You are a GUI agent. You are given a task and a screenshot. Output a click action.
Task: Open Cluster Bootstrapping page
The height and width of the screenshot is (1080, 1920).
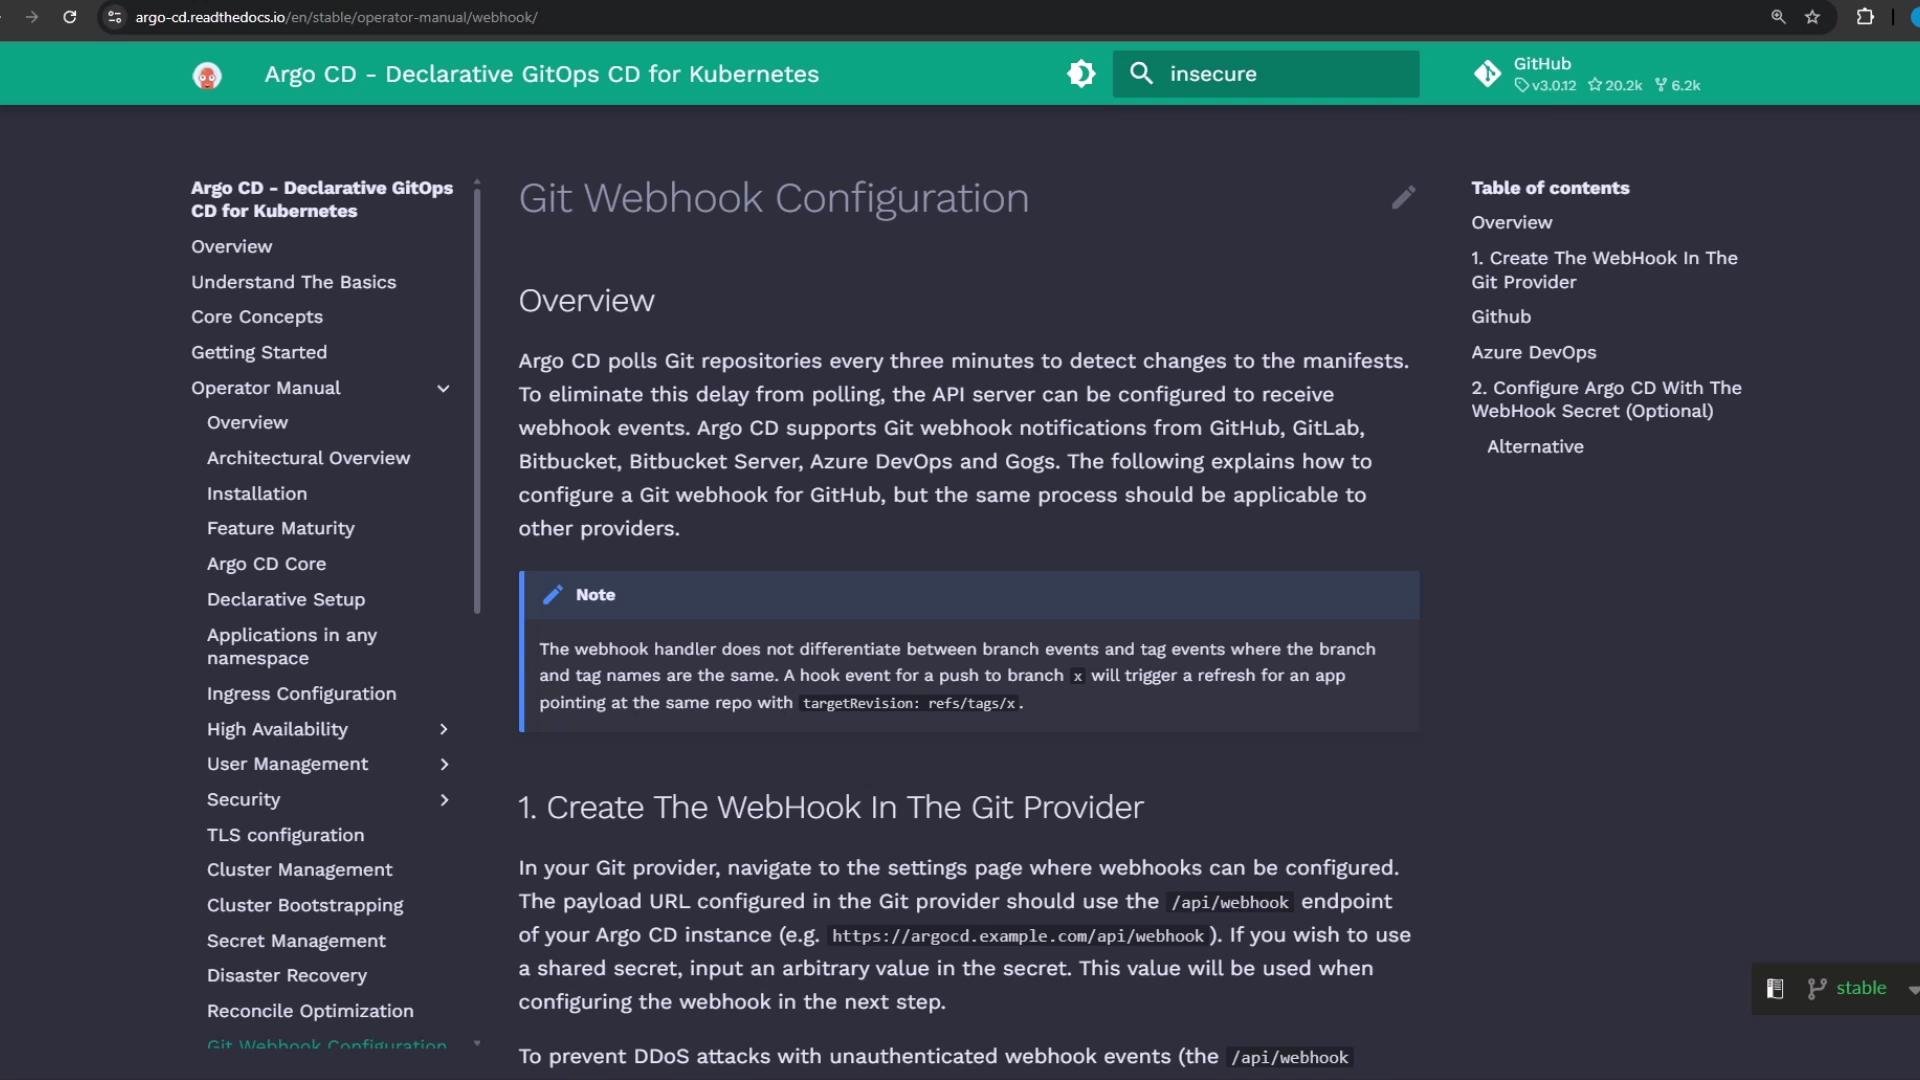[x=305, y=905]
